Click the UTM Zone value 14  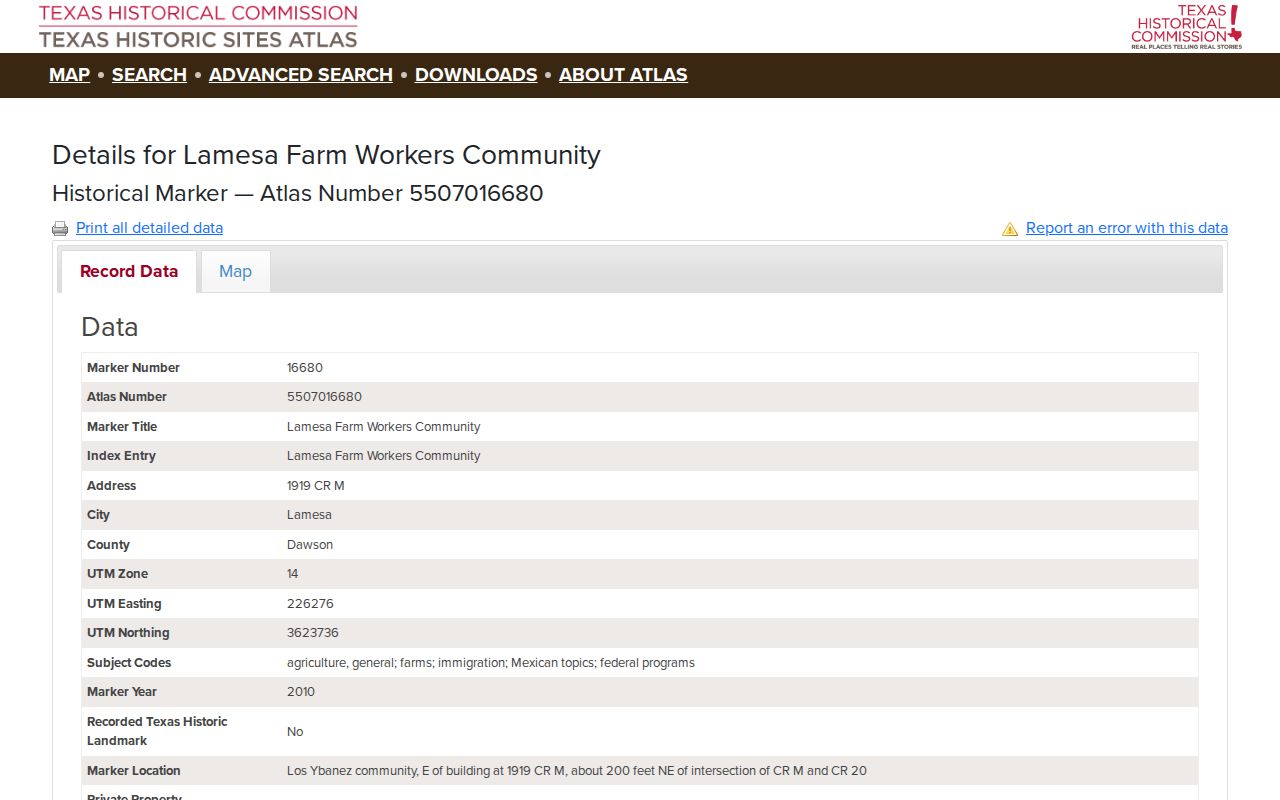(x=293, y=574)
